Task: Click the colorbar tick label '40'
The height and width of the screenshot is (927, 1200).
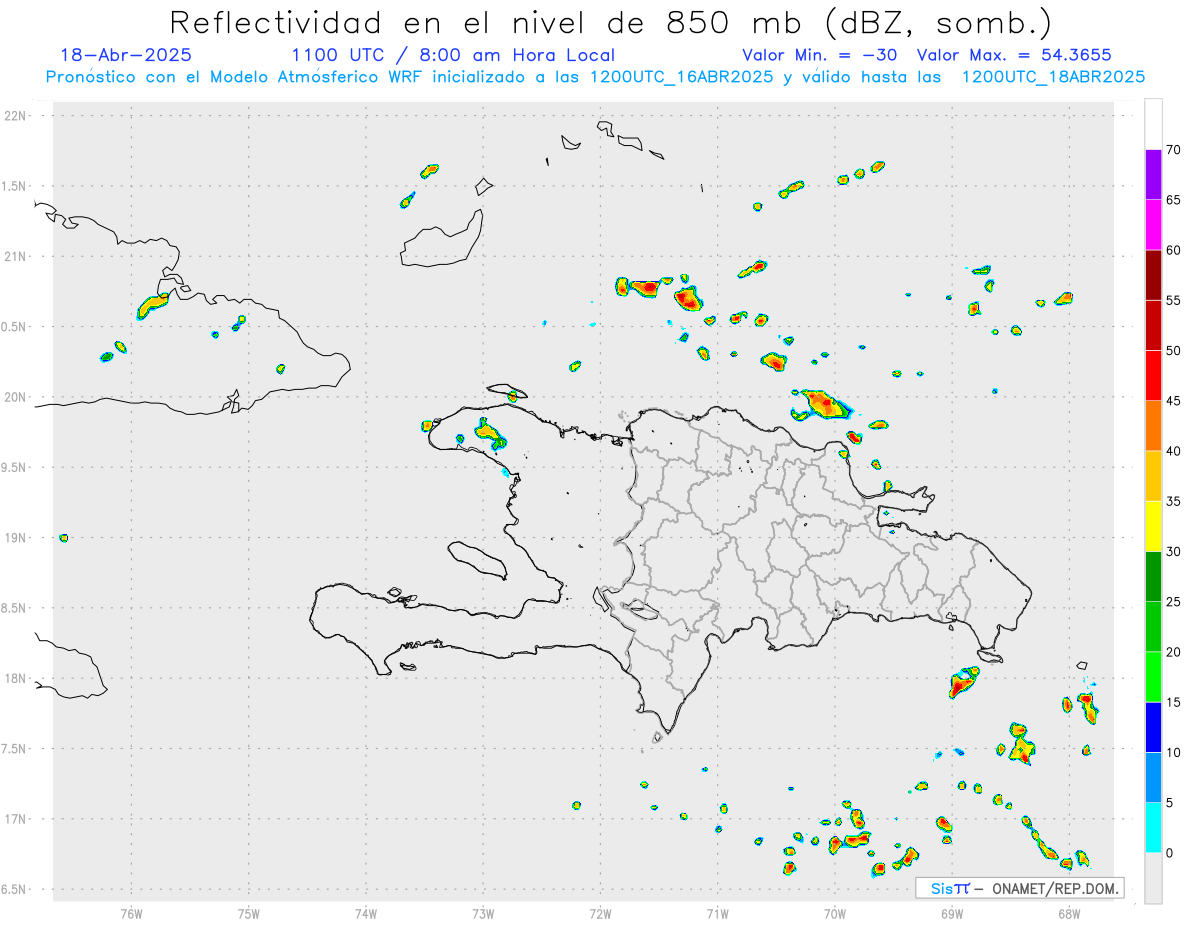Action: (1174, 451)
